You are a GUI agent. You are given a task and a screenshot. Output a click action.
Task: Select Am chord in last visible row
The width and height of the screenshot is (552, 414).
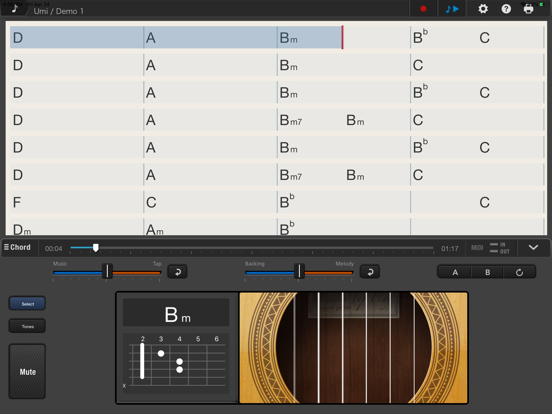[x=155, y=230]
